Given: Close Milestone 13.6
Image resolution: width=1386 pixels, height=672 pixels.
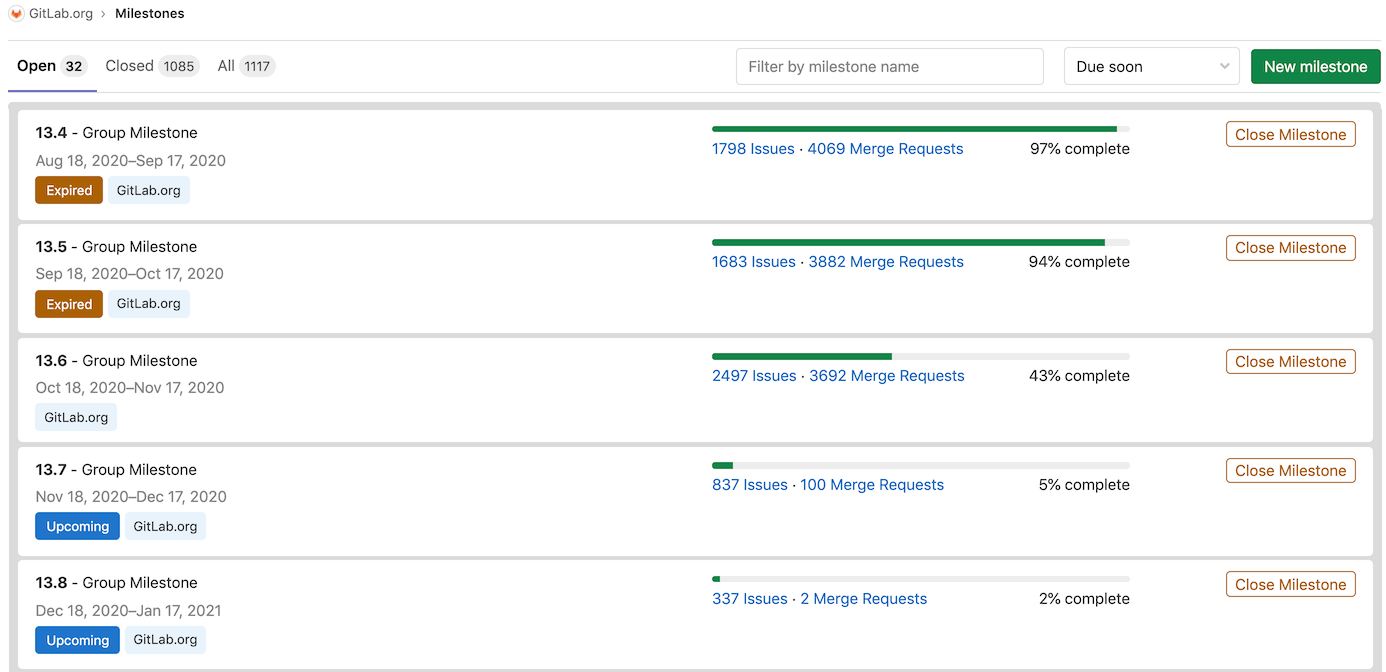Looking at the screenshot, I should coord(1290,362).
